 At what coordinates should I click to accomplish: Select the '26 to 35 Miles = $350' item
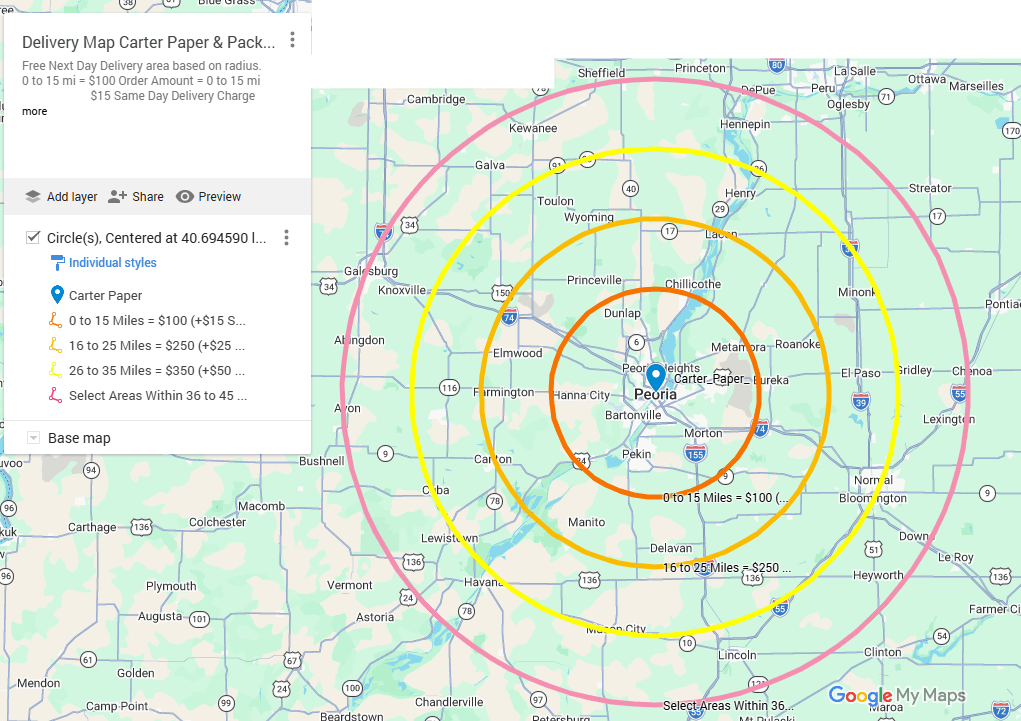pyautogui.click(x=157, y=370)
